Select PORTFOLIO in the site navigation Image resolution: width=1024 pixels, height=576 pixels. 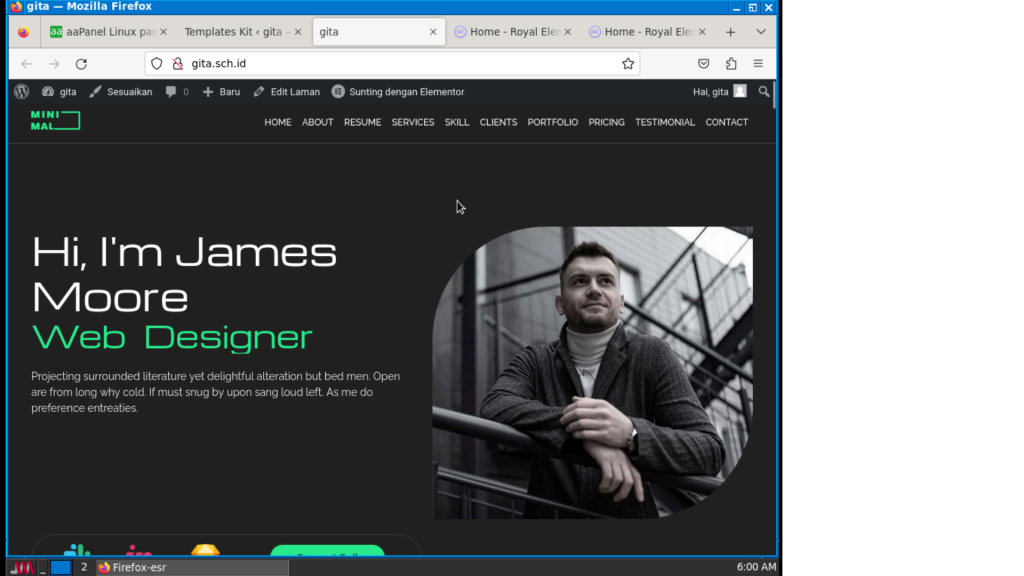[x=552, y=122]
